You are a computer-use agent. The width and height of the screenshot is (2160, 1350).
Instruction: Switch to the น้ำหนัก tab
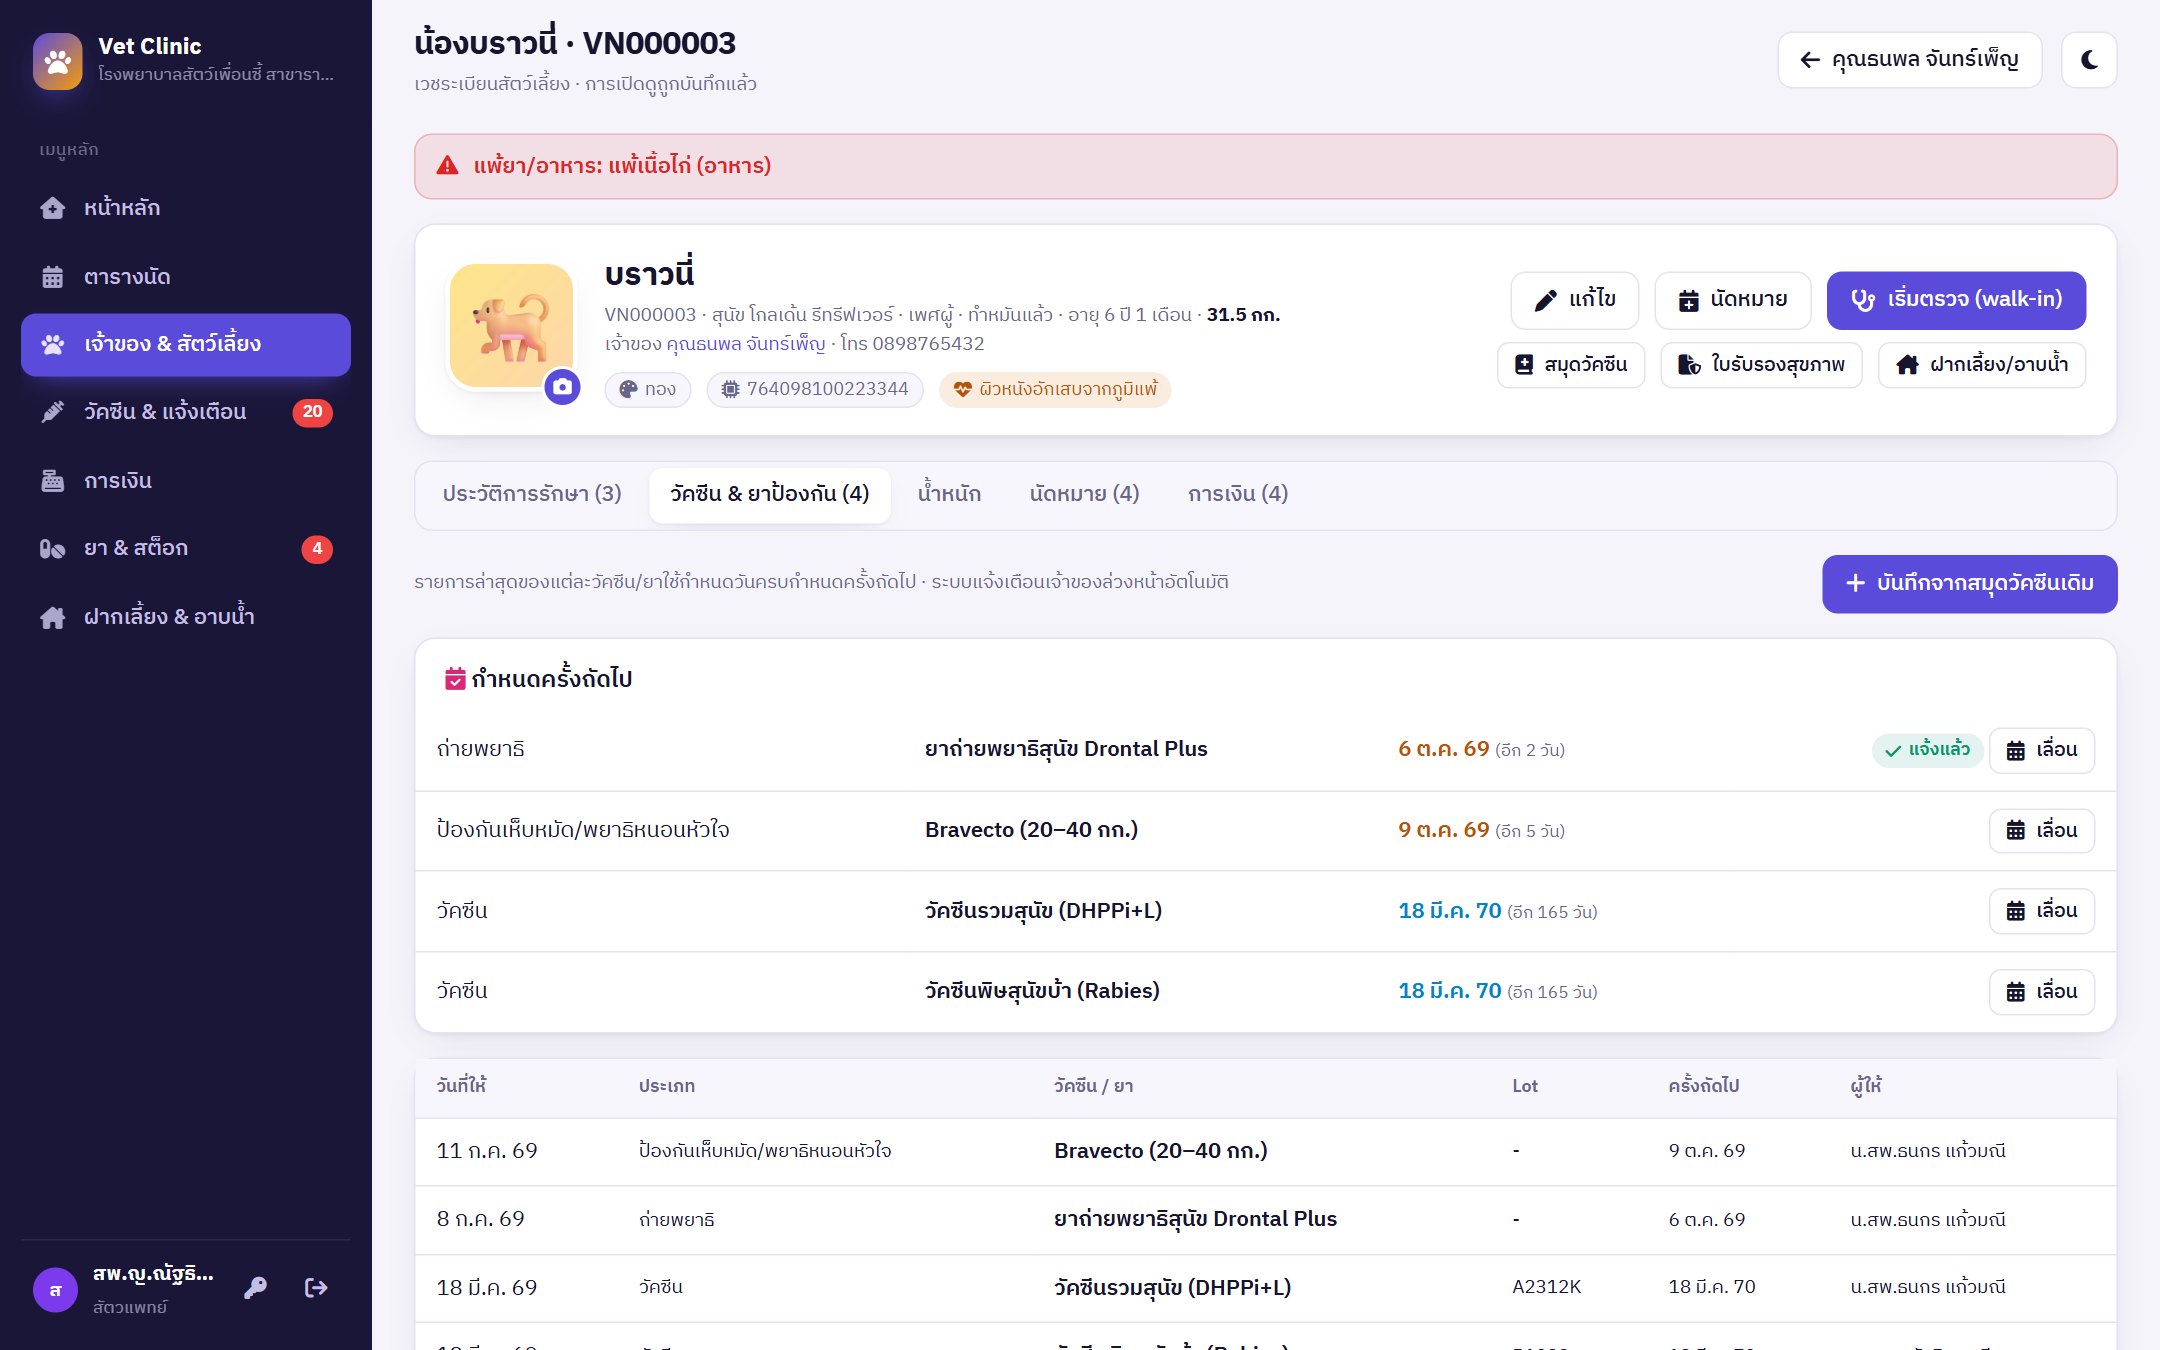coord(949,494)
